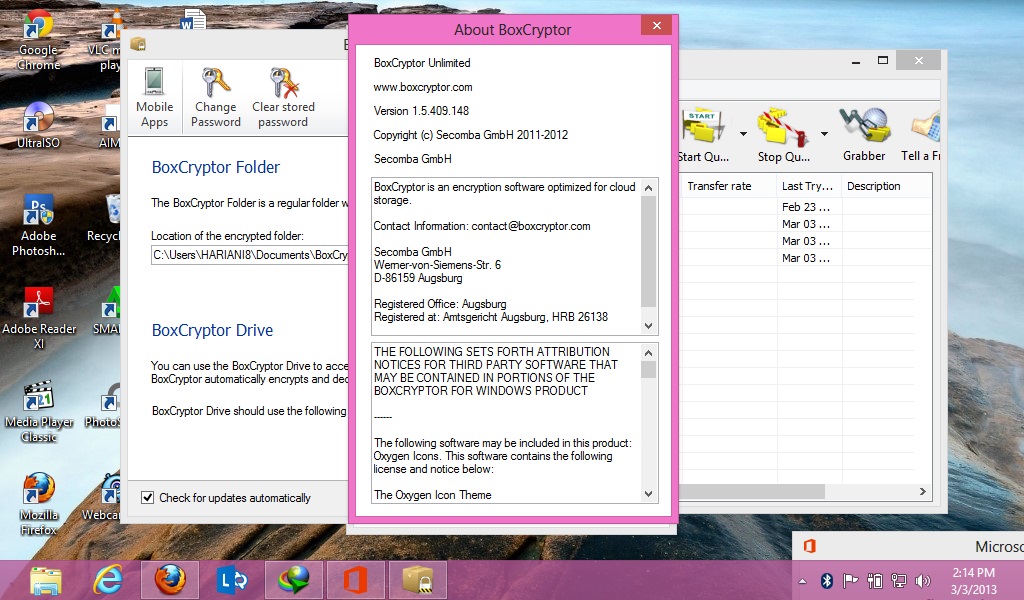Open Action Center flag icon
Image resolution: width=1024 pixels, height=600 pixels.
850,581
